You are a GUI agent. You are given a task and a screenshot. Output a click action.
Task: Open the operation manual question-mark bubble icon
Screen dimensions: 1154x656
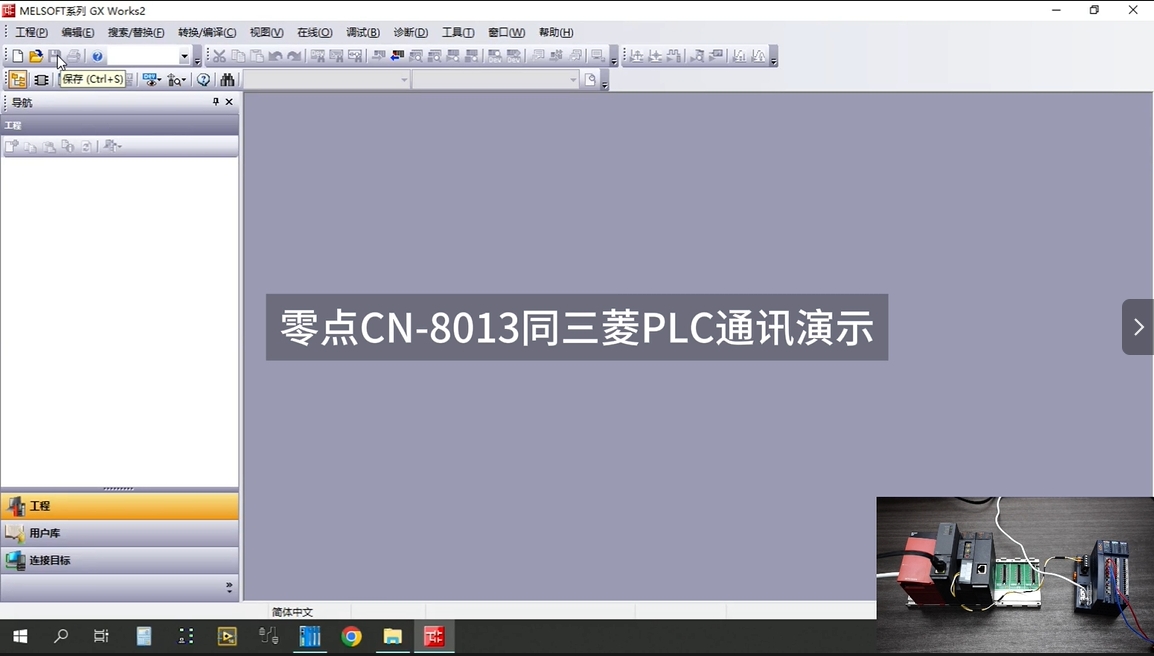coord(203,80)
